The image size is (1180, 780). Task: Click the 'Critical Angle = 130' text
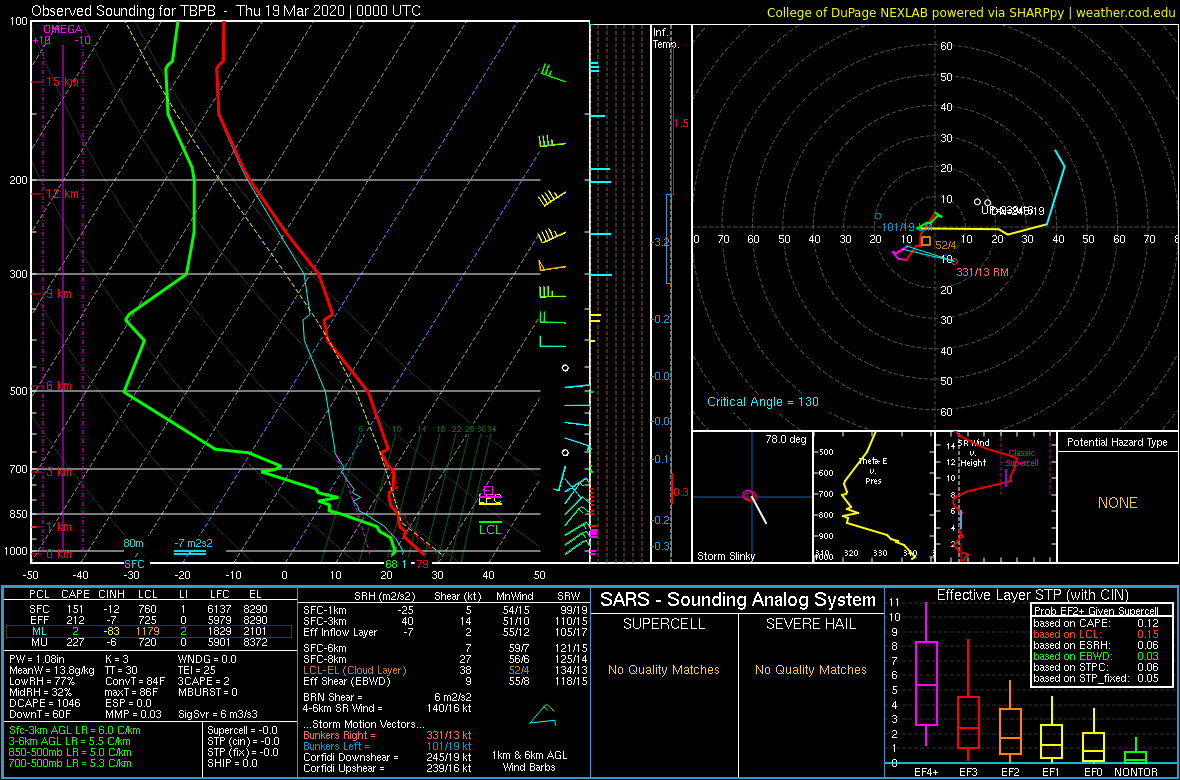[762, 401]
